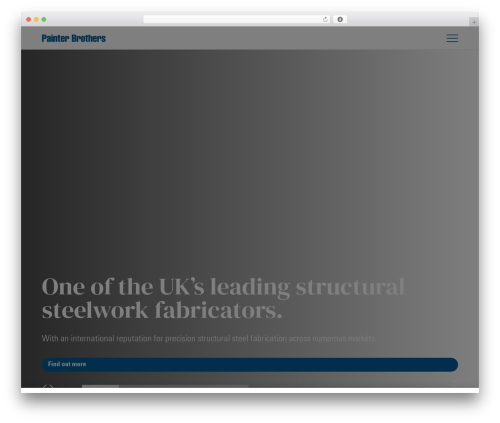The image size is (500, 423).
Task: Maximize the window with the green button
Action: (44, 20)
